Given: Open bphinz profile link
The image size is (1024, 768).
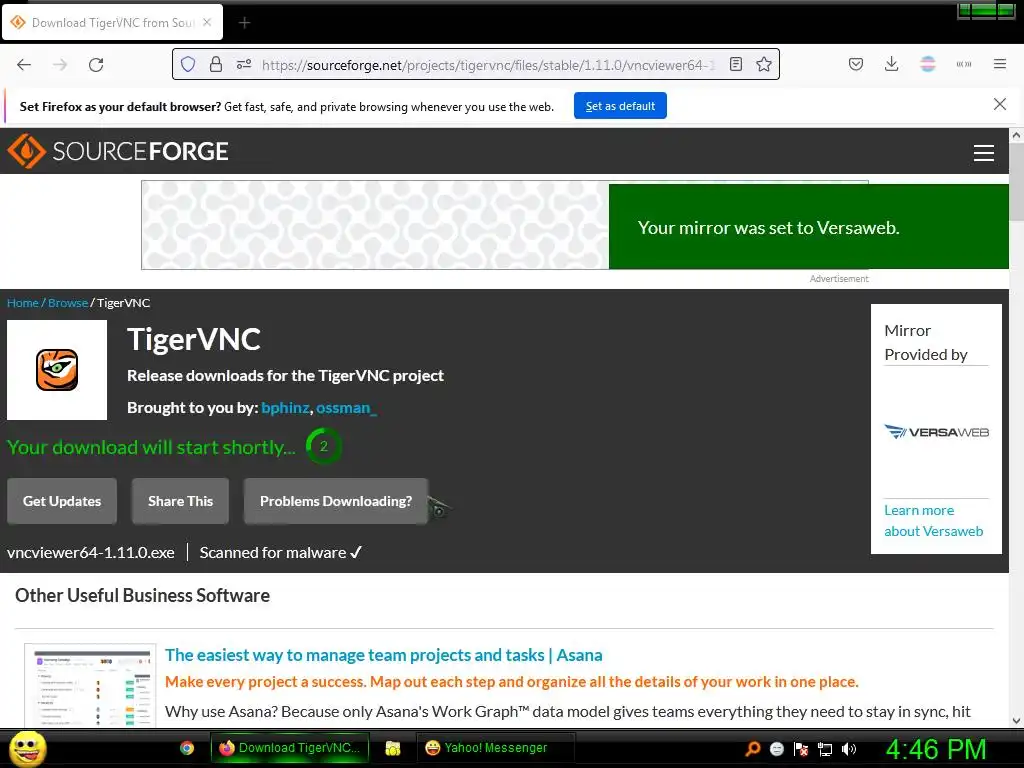Looking at the screenshot, I should click(x=285, y=408).
